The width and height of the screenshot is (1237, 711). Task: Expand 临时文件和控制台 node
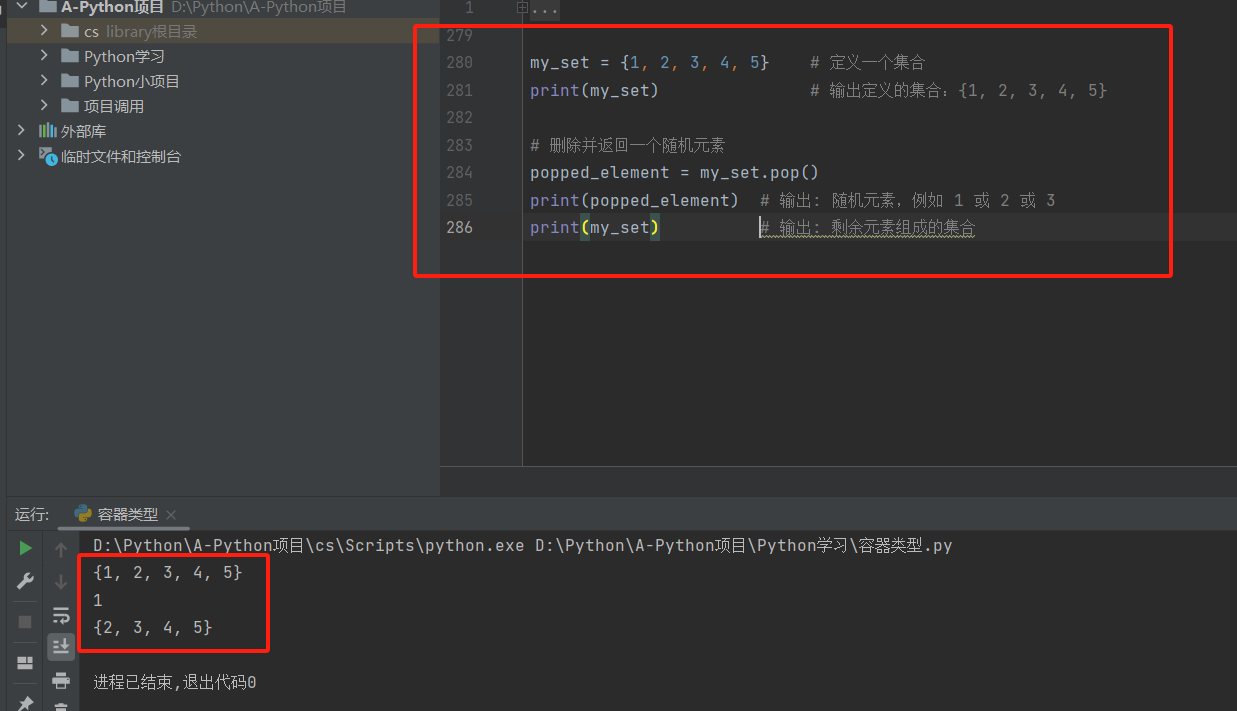(x=21, y=156)
